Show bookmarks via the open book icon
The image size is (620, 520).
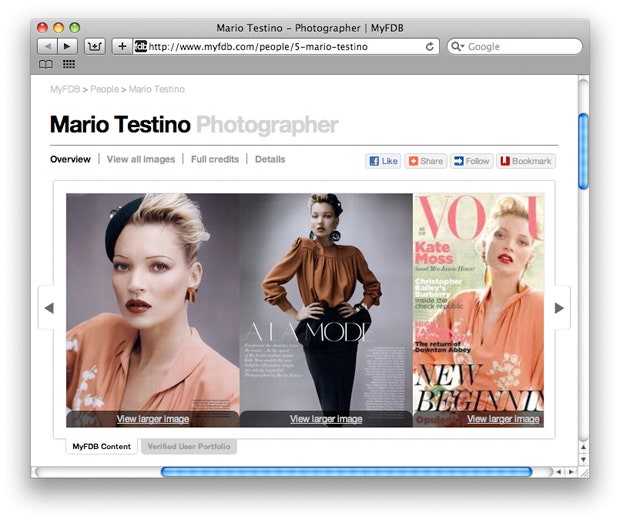click(46, 64)
